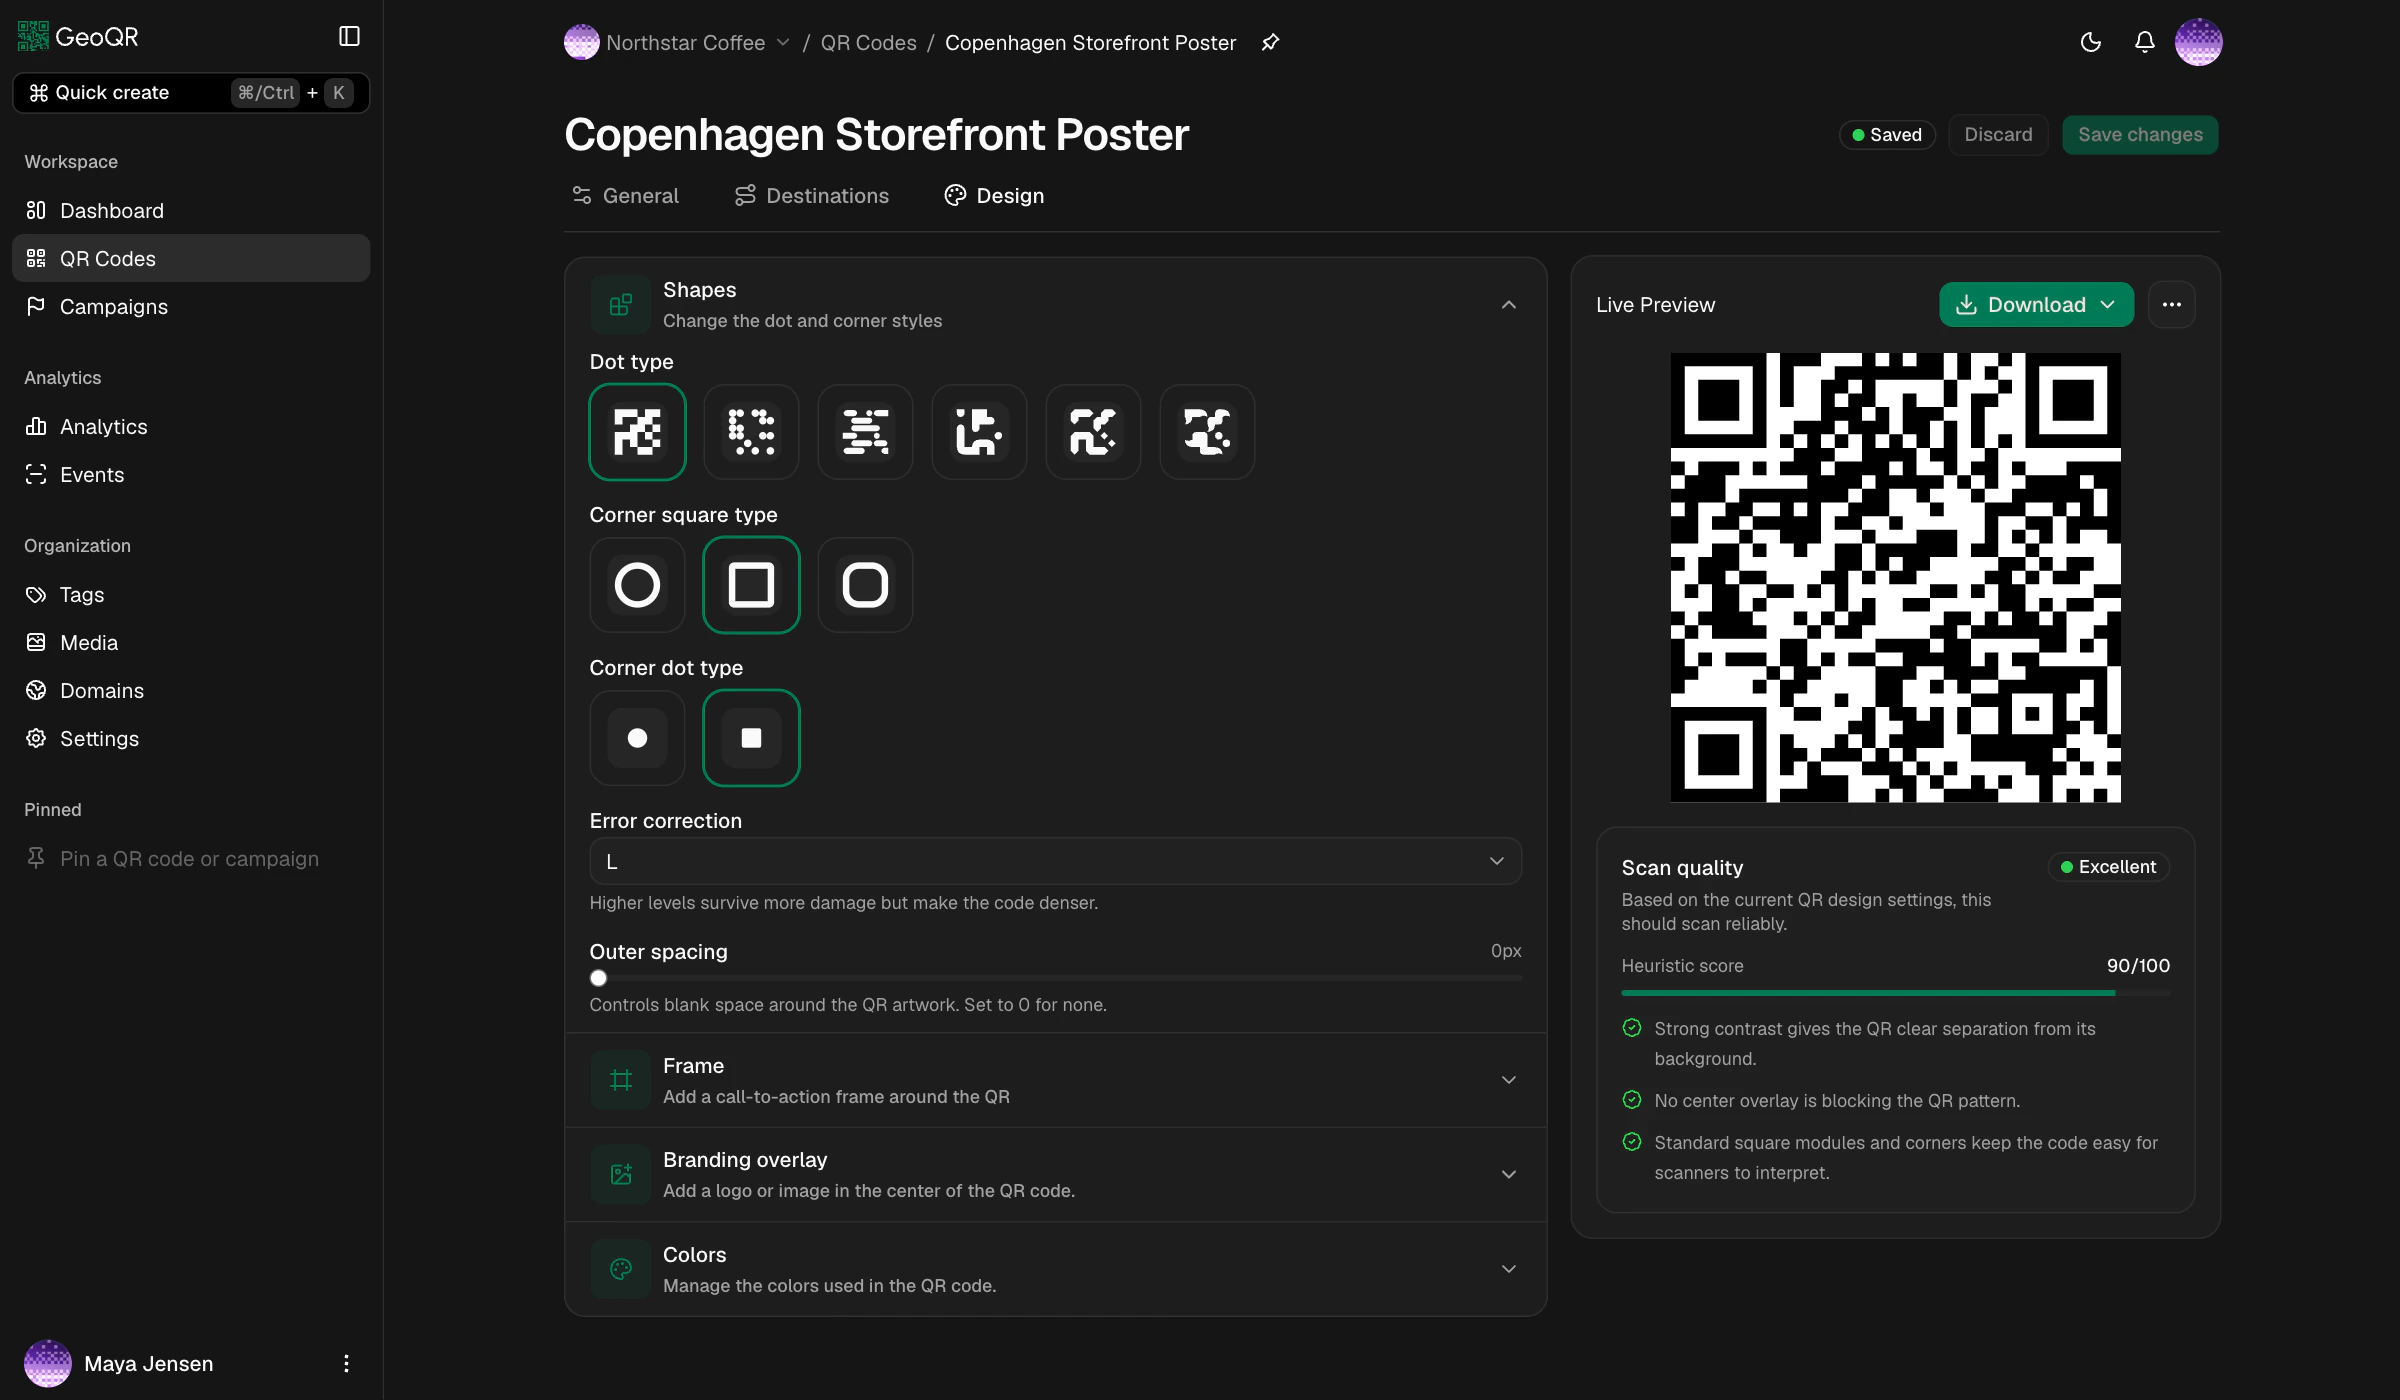Toggle dark mode moon icon
Viewport: 2400px width, 1400px height.
(x=2090, y=42)
